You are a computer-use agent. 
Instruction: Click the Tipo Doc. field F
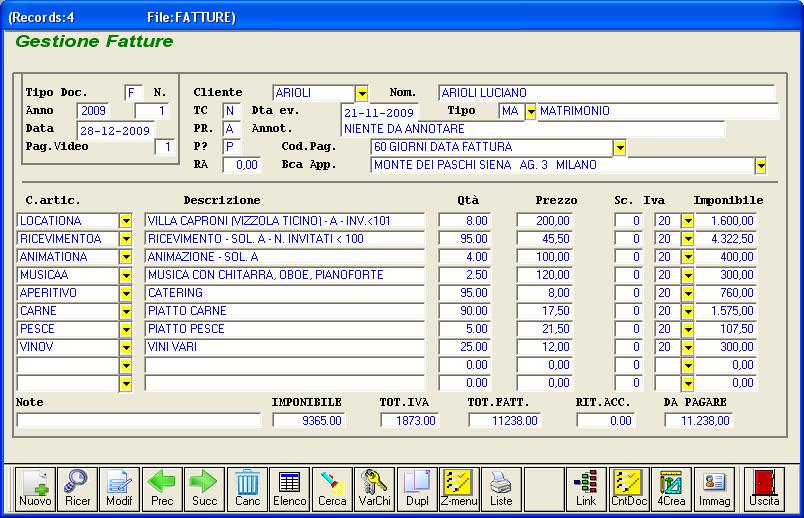click(x=133, y=93)
